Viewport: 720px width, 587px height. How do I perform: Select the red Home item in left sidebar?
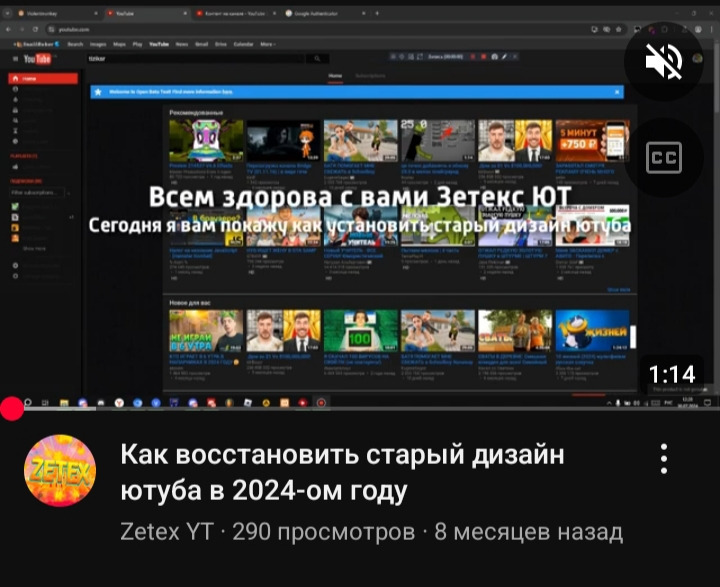(45, 78)
